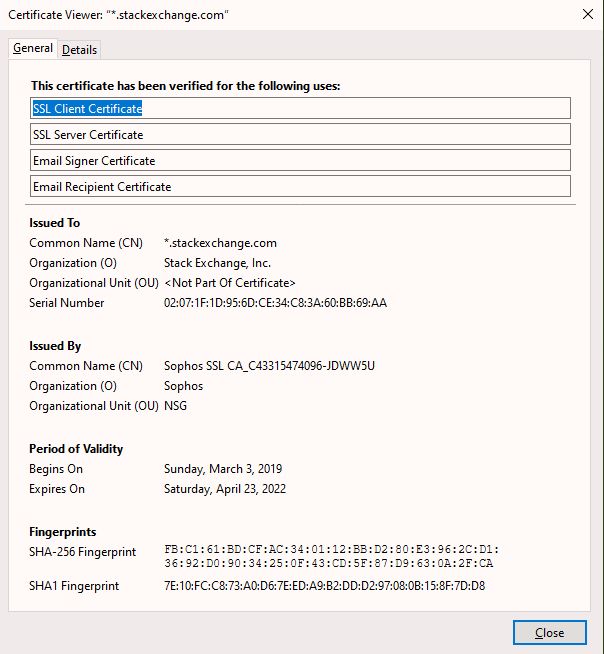The height and width of the screenshot is (654, 604).
Task: Click the Sunday, March 3, 2019 date
Action: point(223,469)
